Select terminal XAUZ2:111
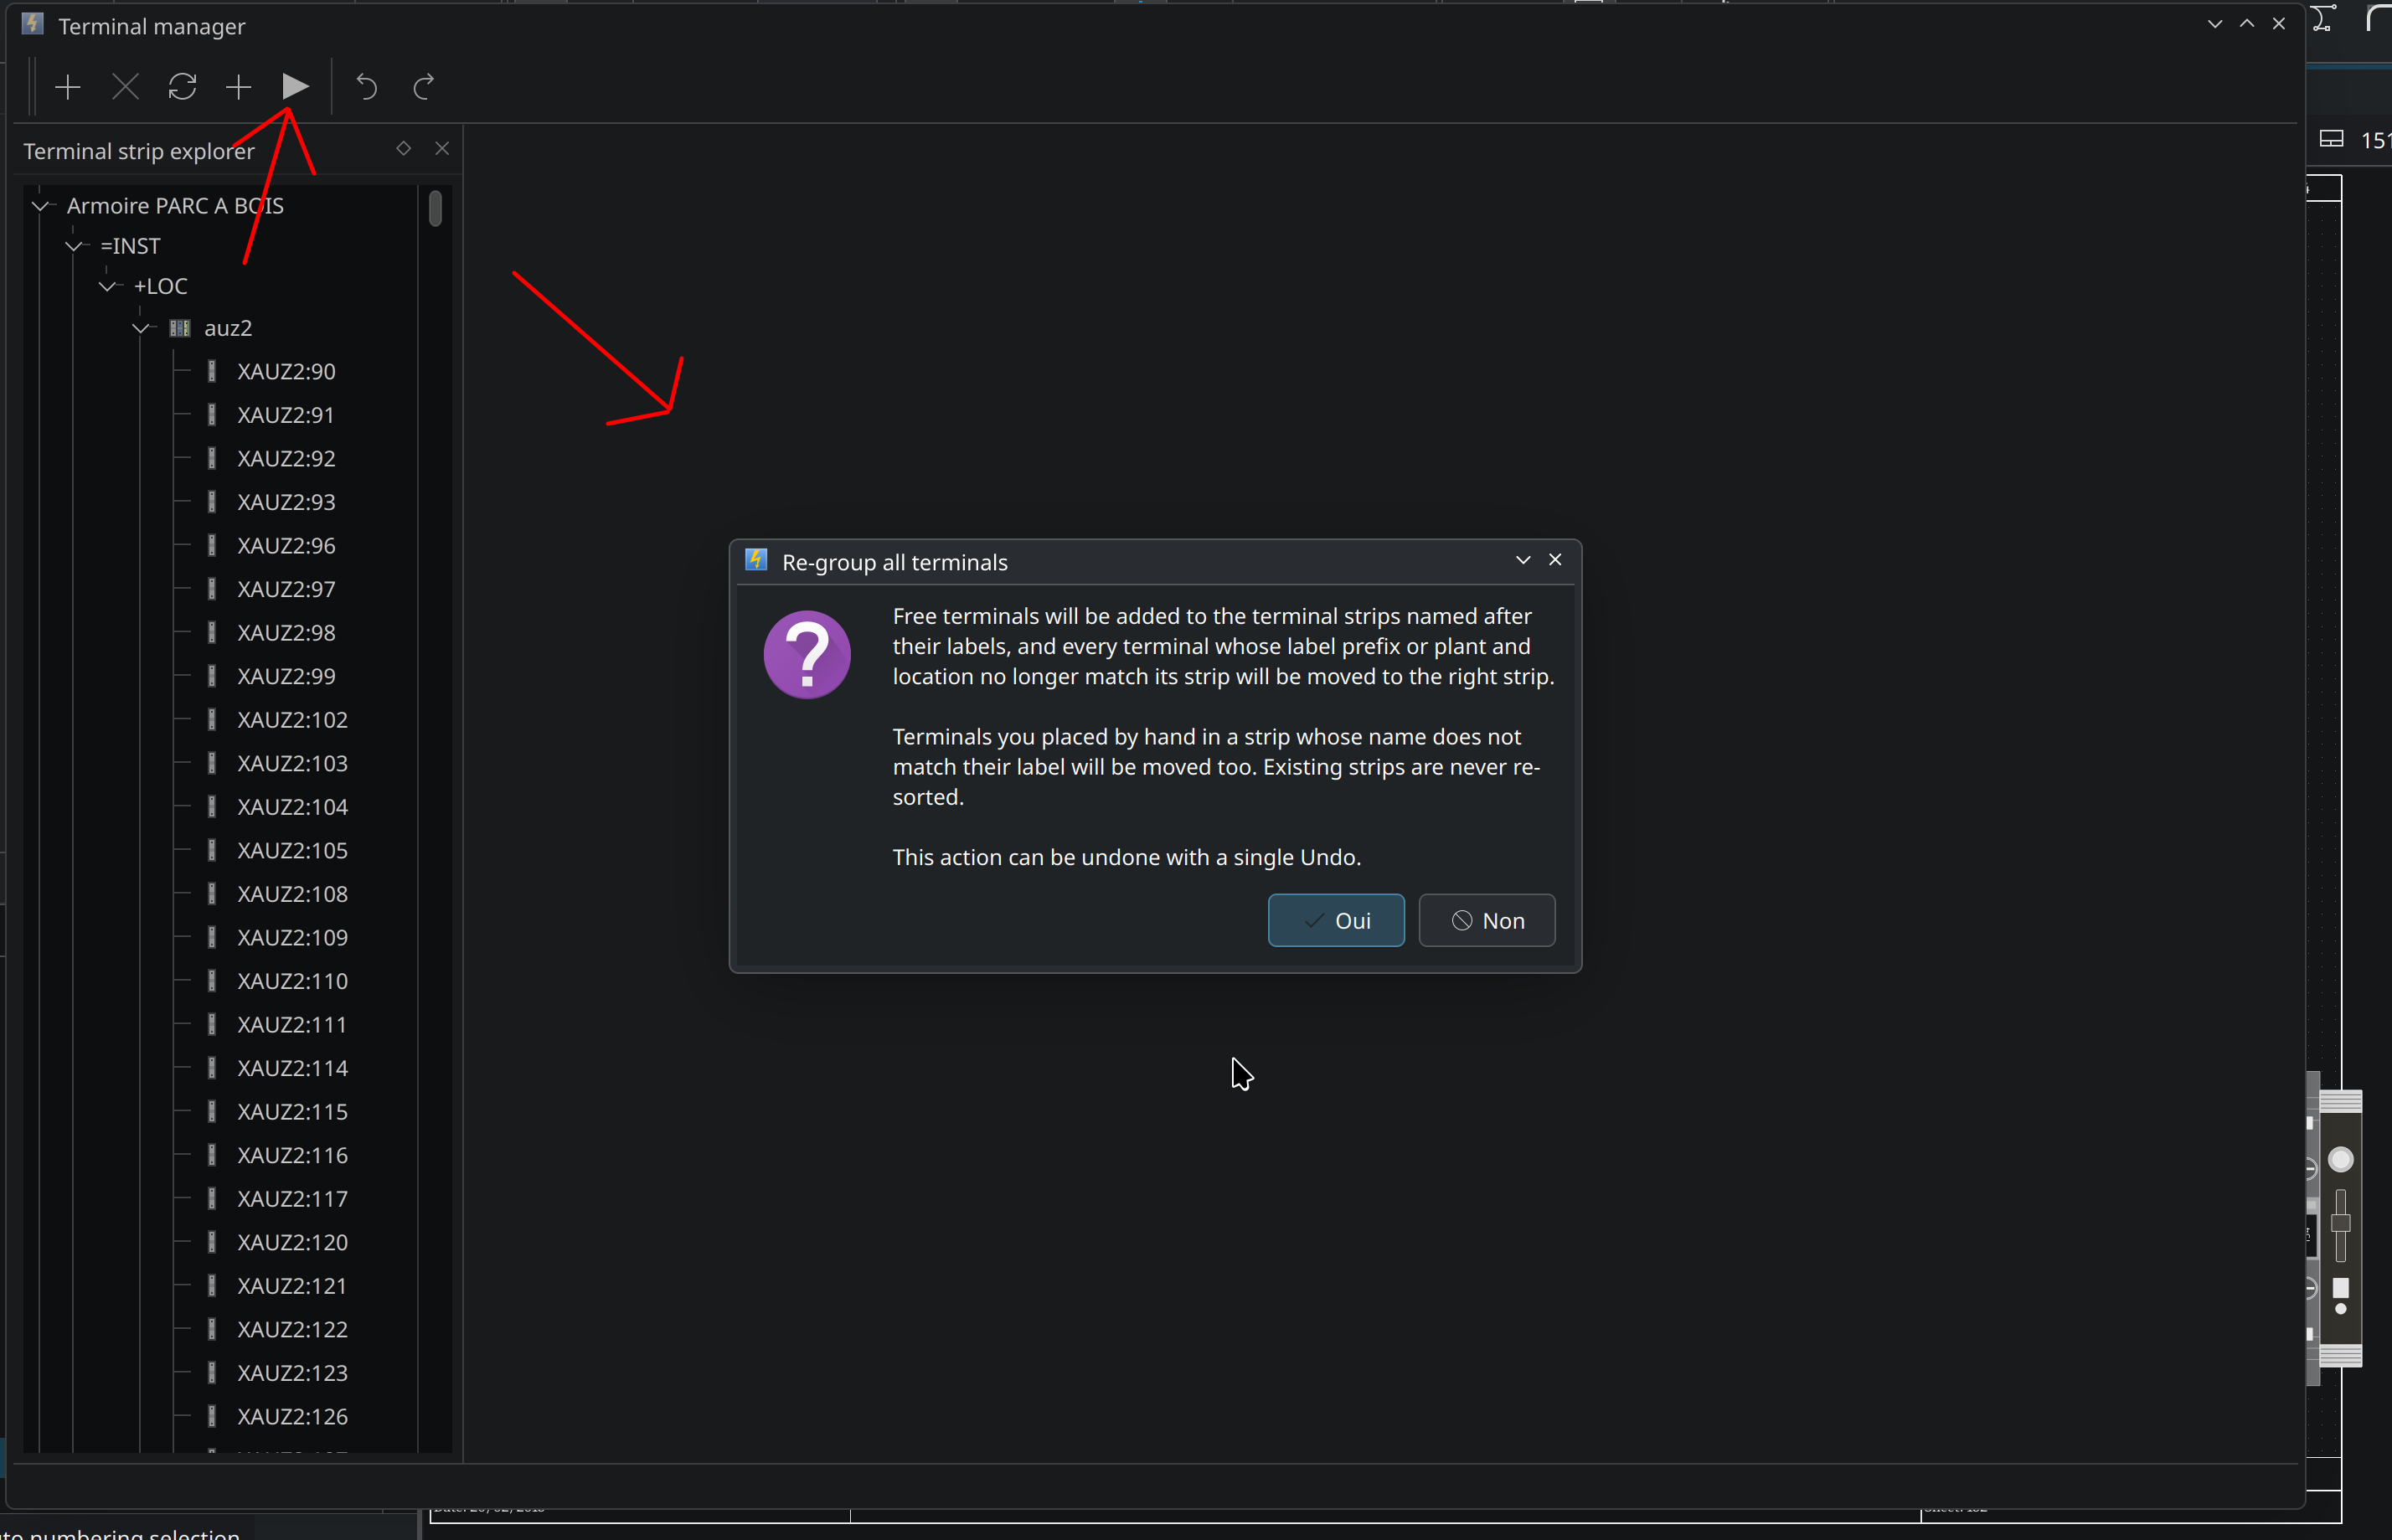The width and height of the screenshot is (2392, 1540). (292, 1025)
